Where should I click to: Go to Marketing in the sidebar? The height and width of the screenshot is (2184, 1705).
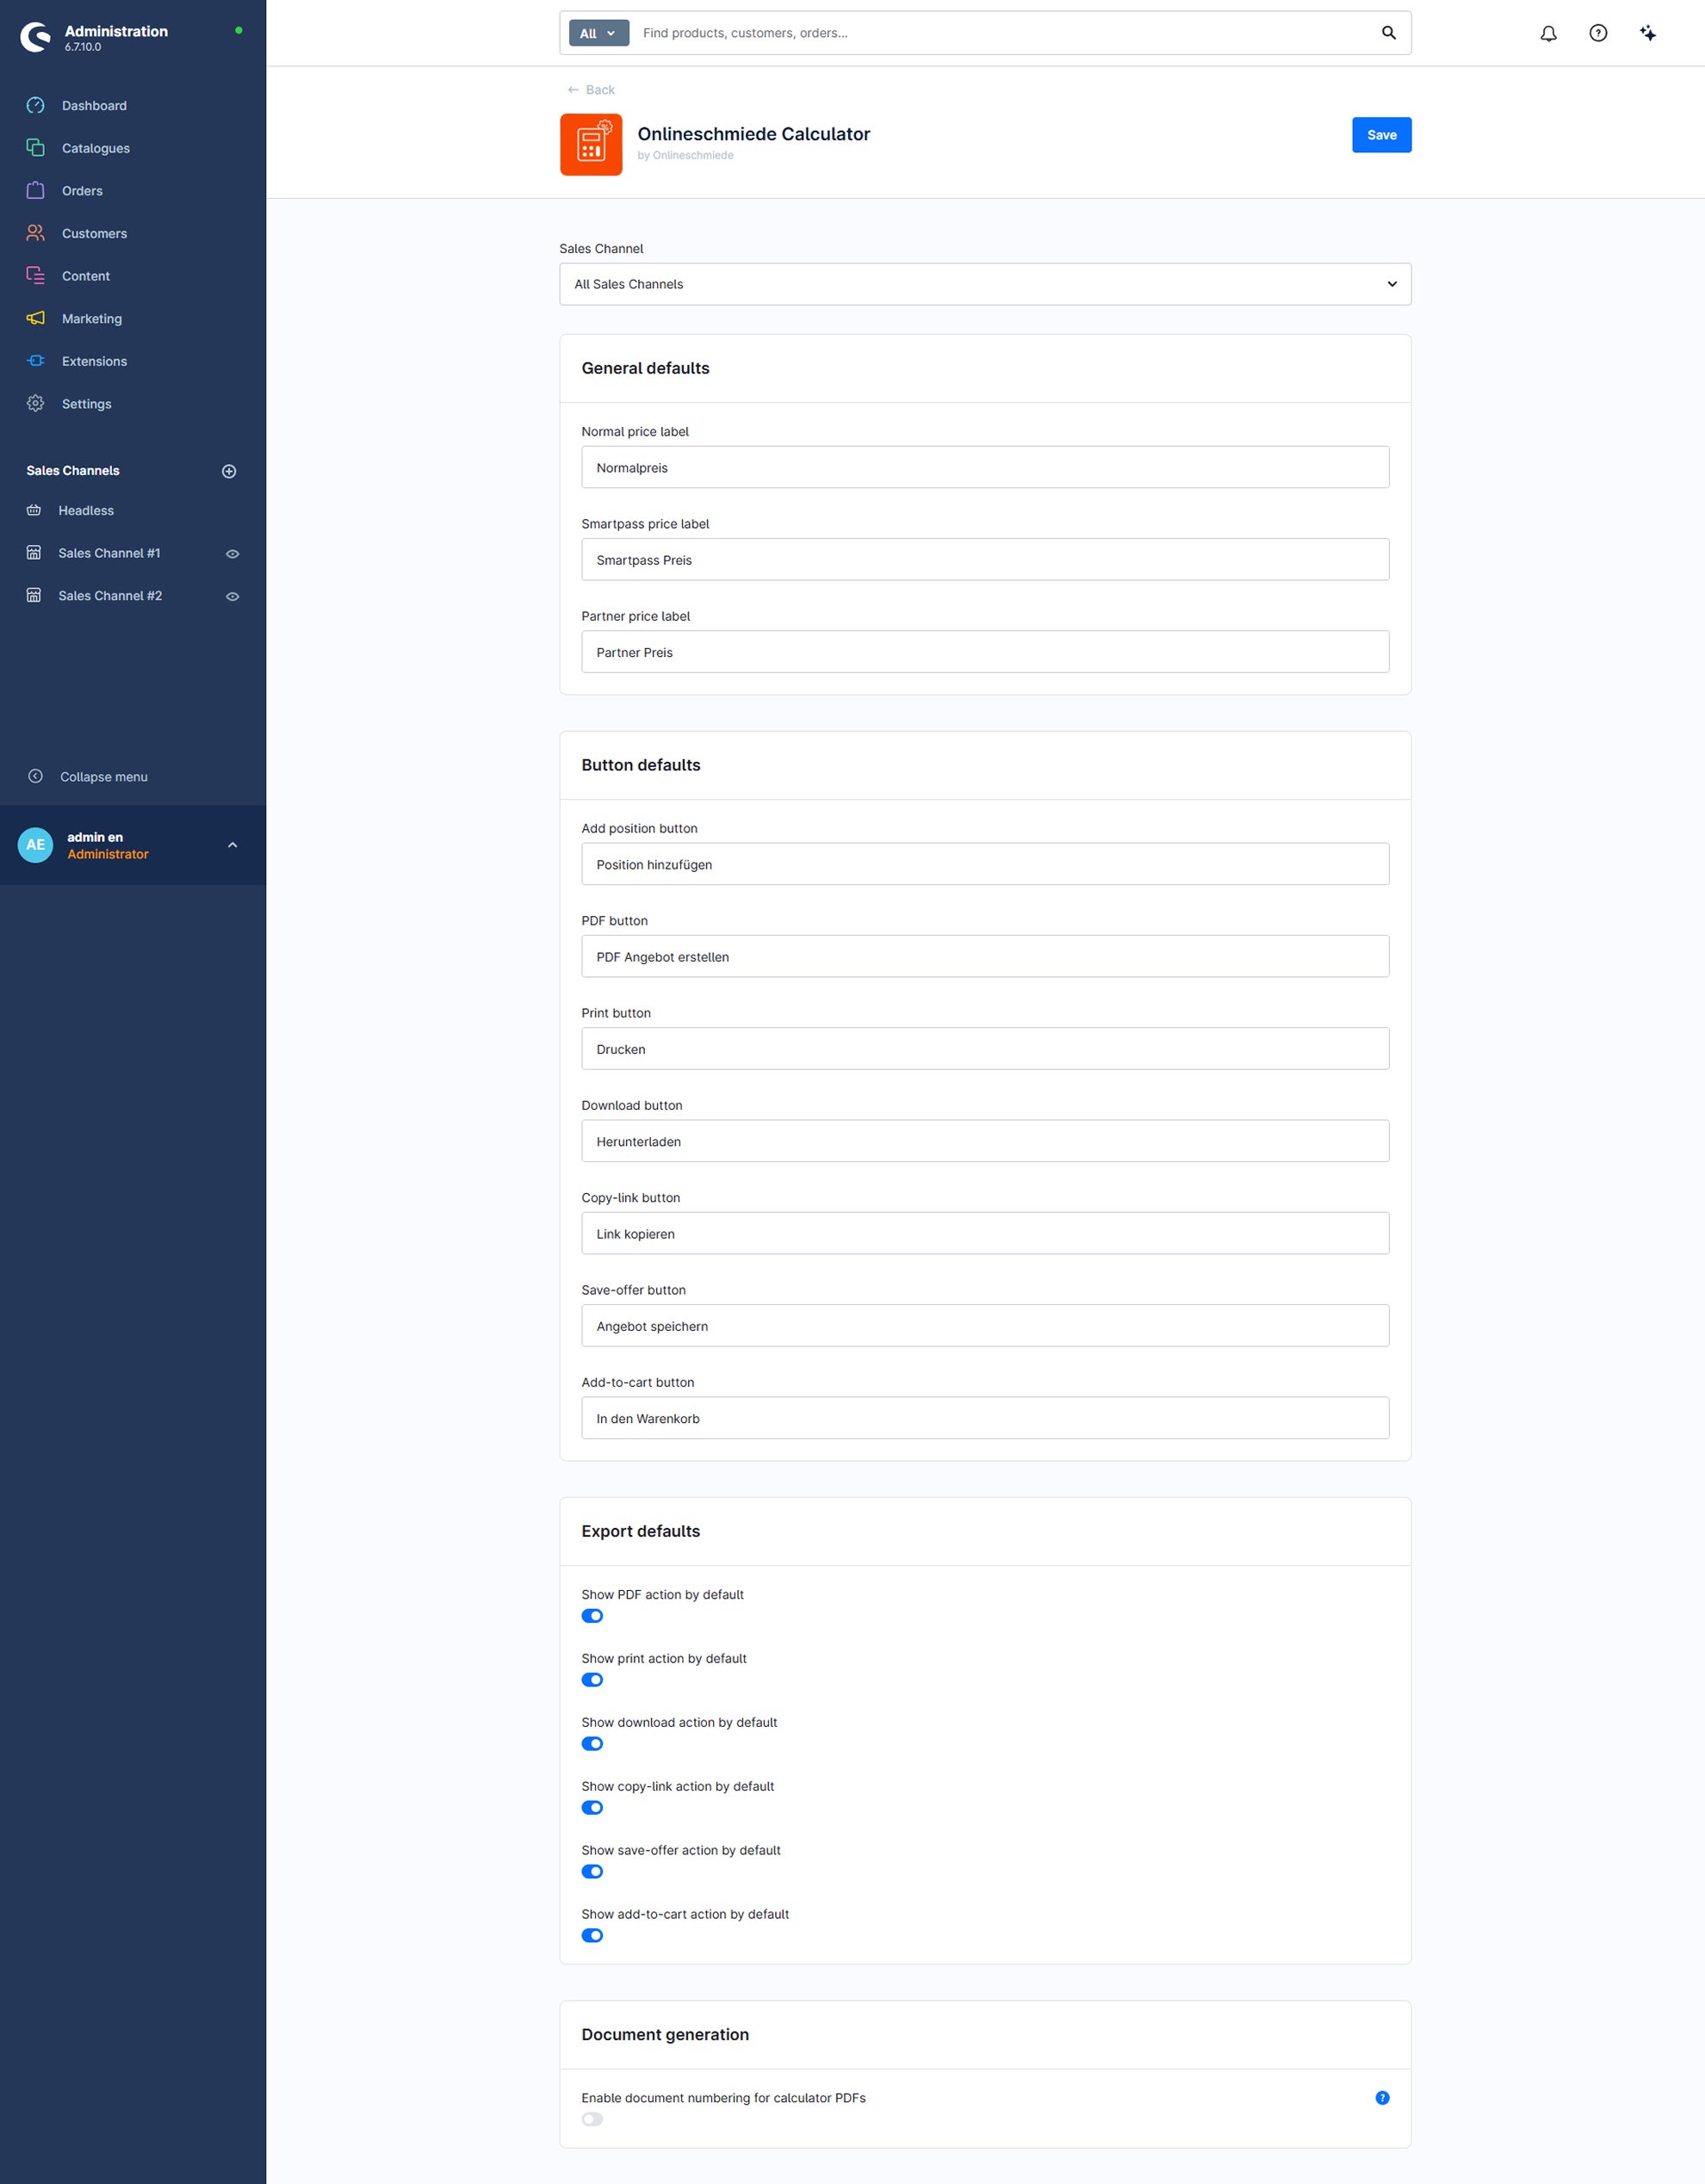point(92,318)
